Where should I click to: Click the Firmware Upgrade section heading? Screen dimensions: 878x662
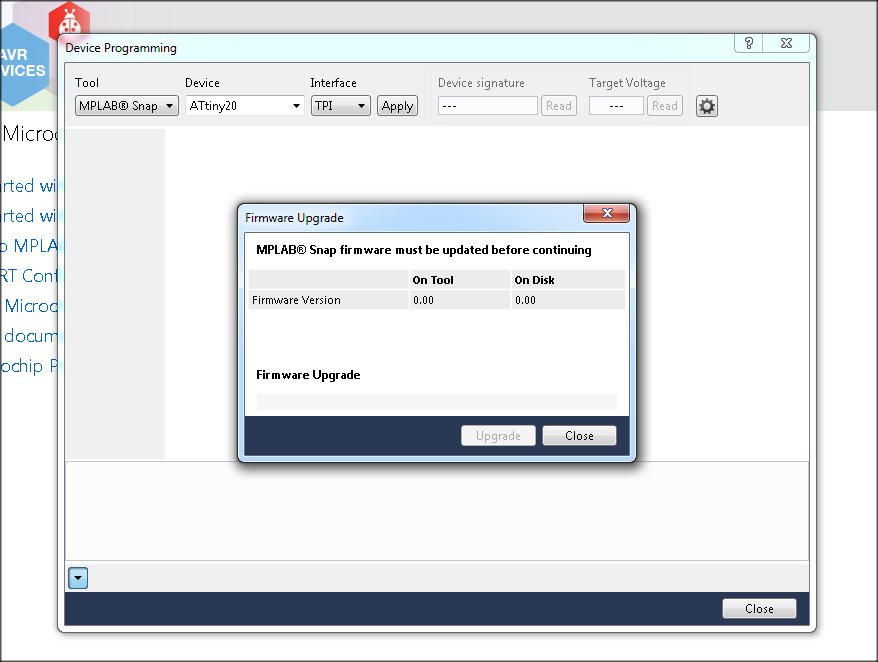[x=308, y=375]
